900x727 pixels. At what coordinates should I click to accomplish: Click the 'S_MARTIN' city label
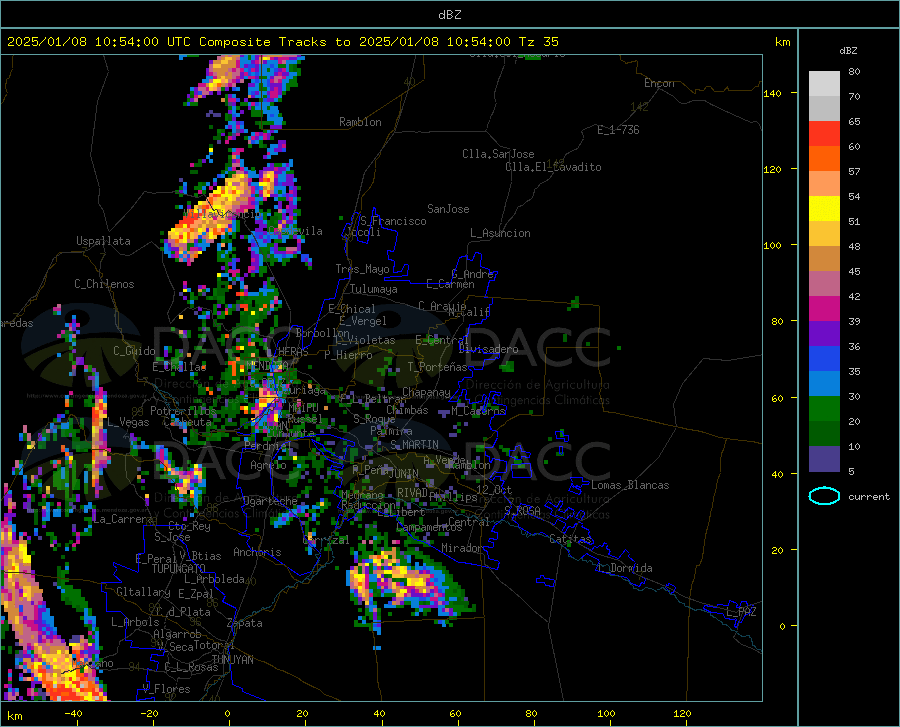pos(414,445)
